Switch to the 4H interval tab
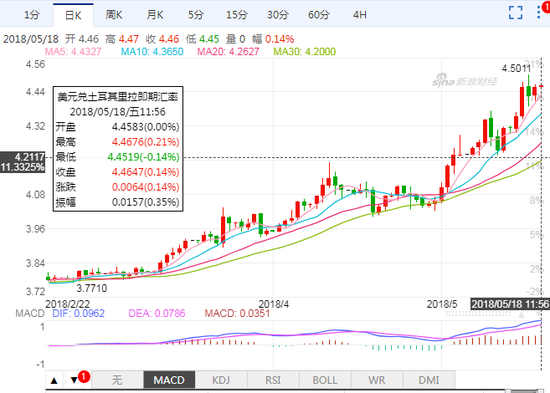This screenshot has width=550, height=393. pos(360,15)
